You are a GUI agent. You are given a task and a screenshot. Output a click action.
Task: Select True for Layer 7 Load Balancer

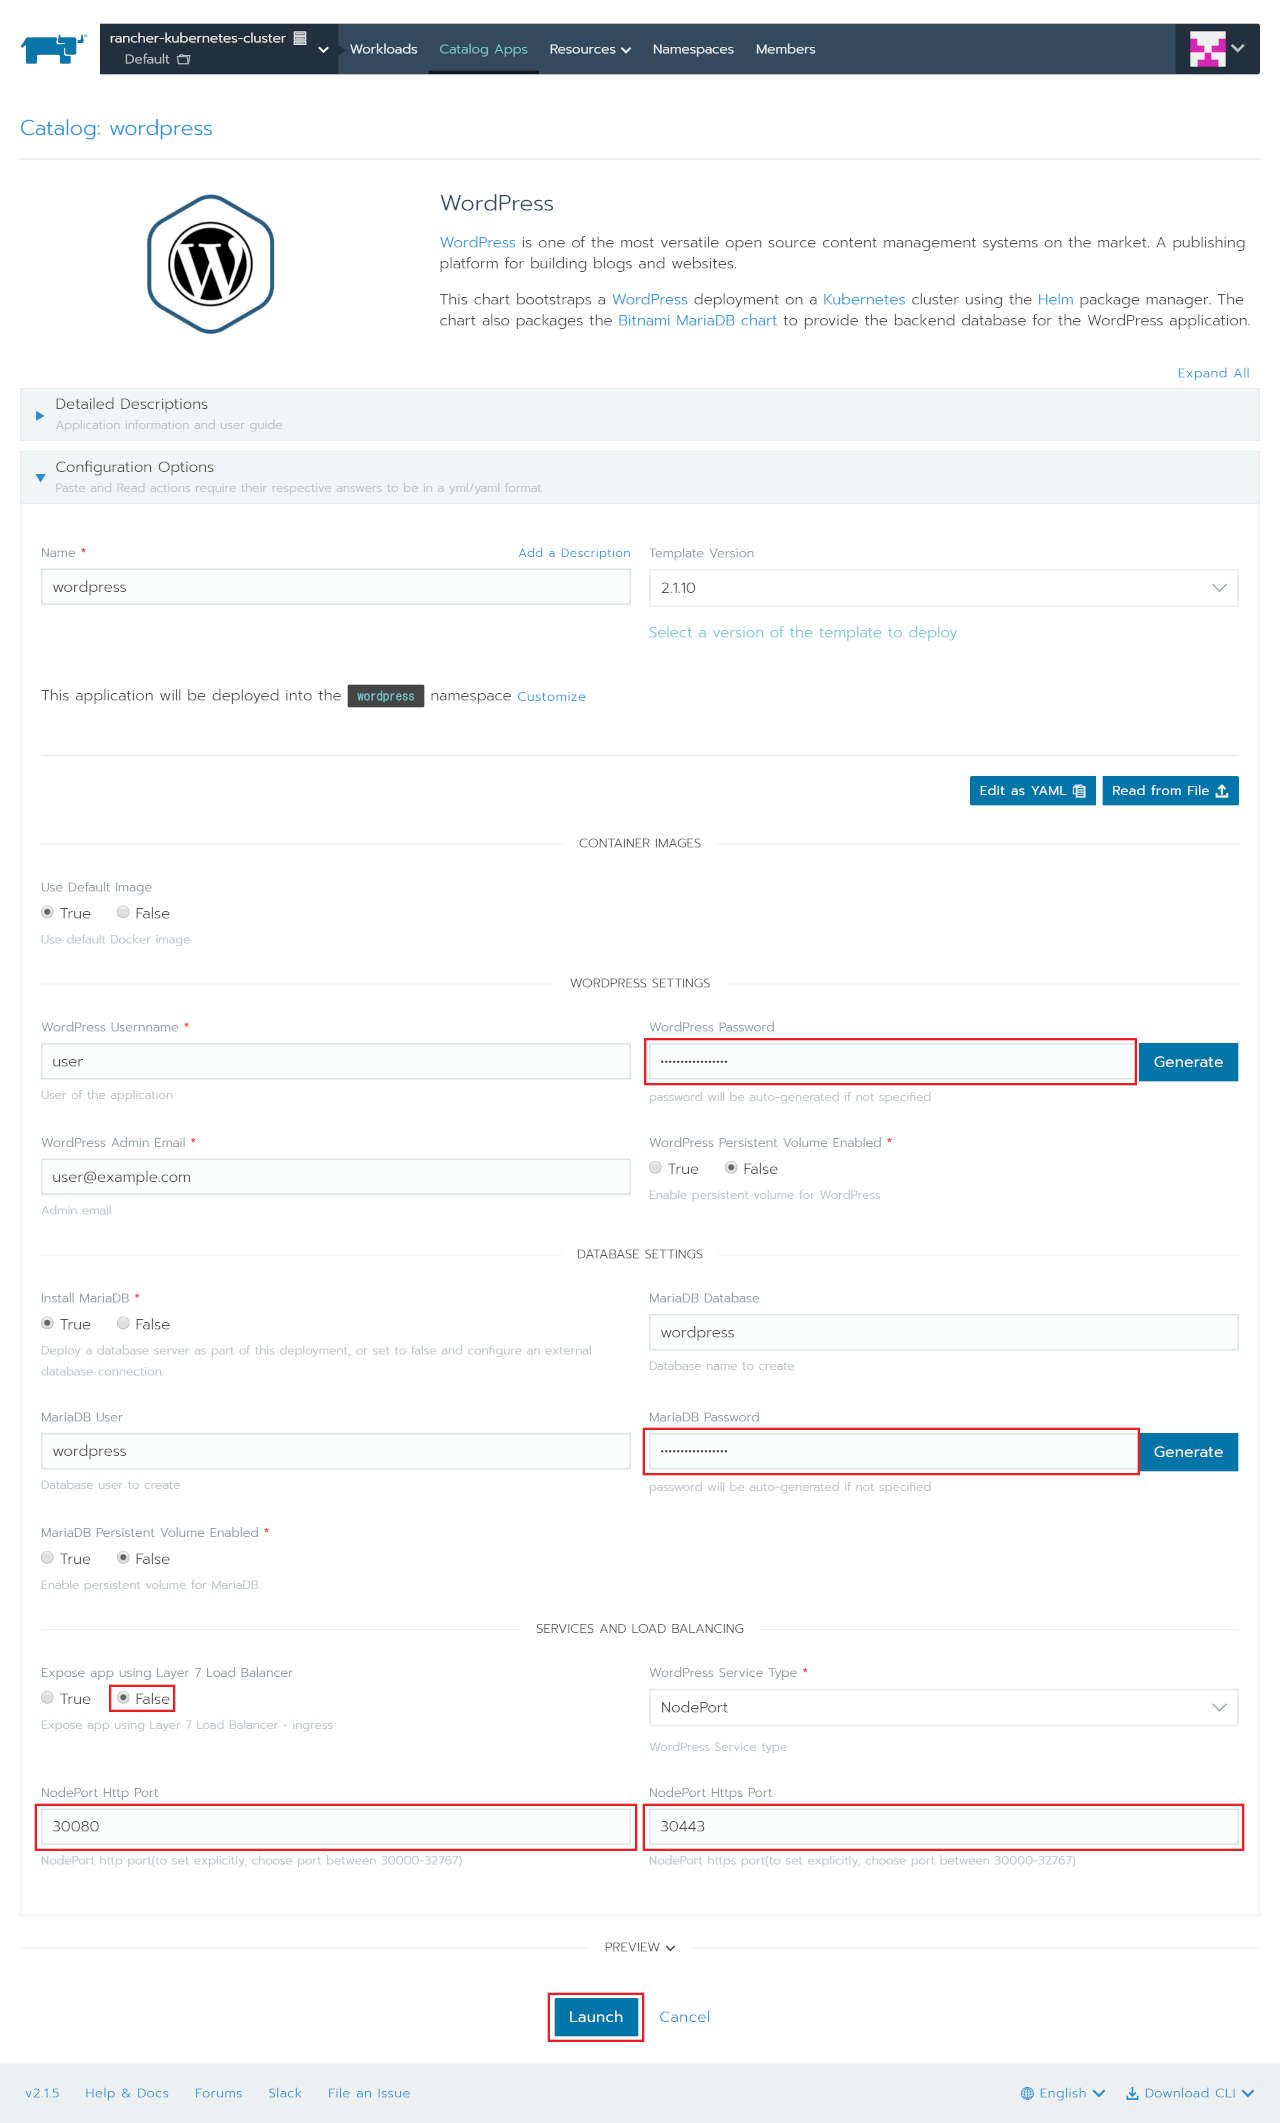pyautogui.click(x=47, y=1698)
